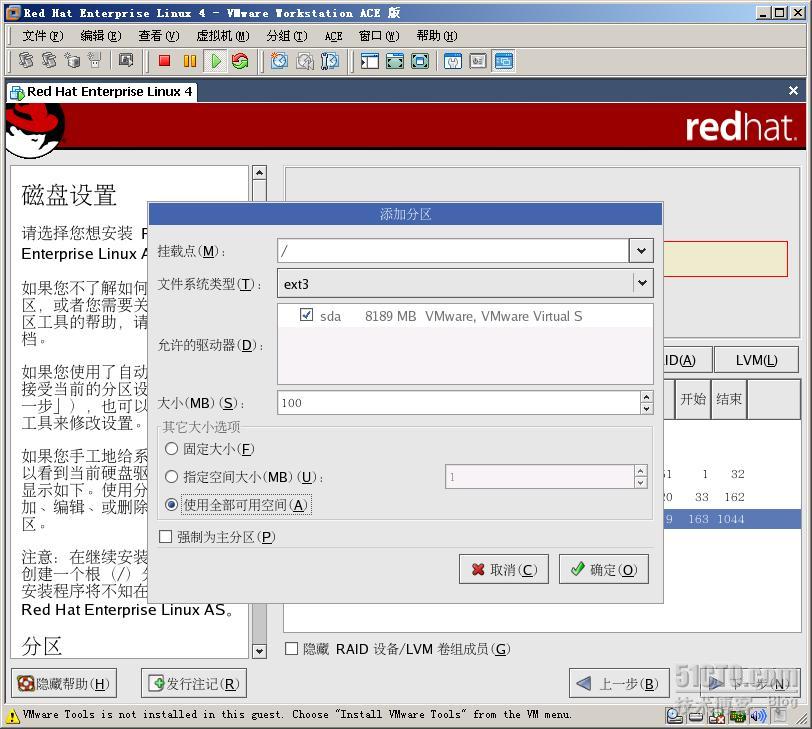The image size is (812, 729).
Task: Click the Take Snapshot clock icon
Action: [x=279, y=61]
